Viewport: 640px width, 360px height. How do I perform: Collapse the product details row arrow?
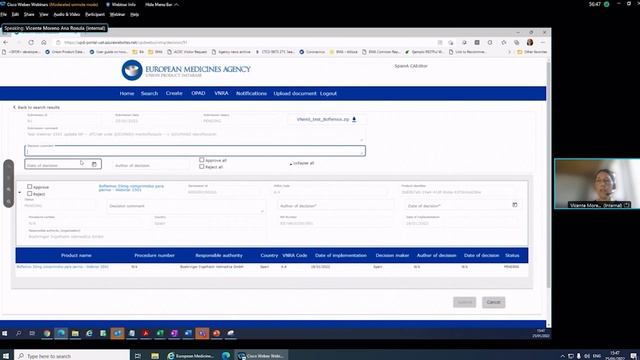click(20, 192)
